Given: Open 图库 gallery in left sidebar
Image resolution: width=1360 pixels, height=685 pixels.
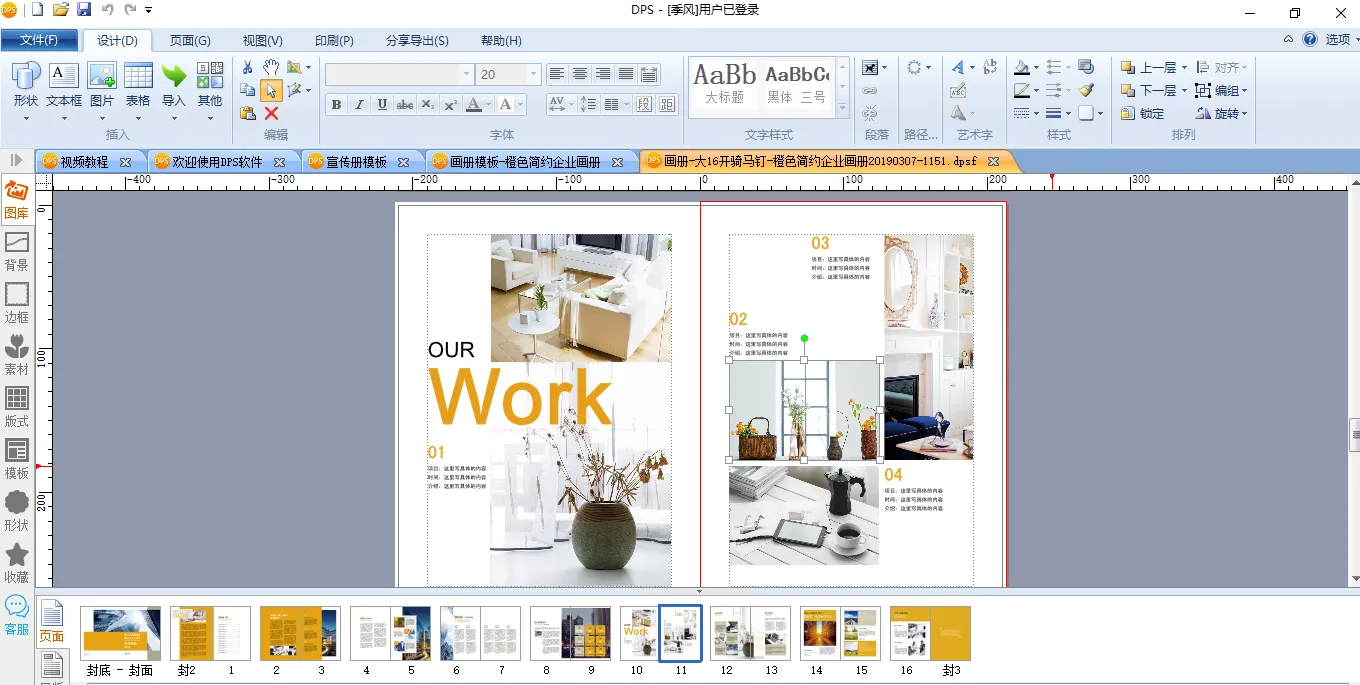Looking at the screenshot, I should 16,199.
